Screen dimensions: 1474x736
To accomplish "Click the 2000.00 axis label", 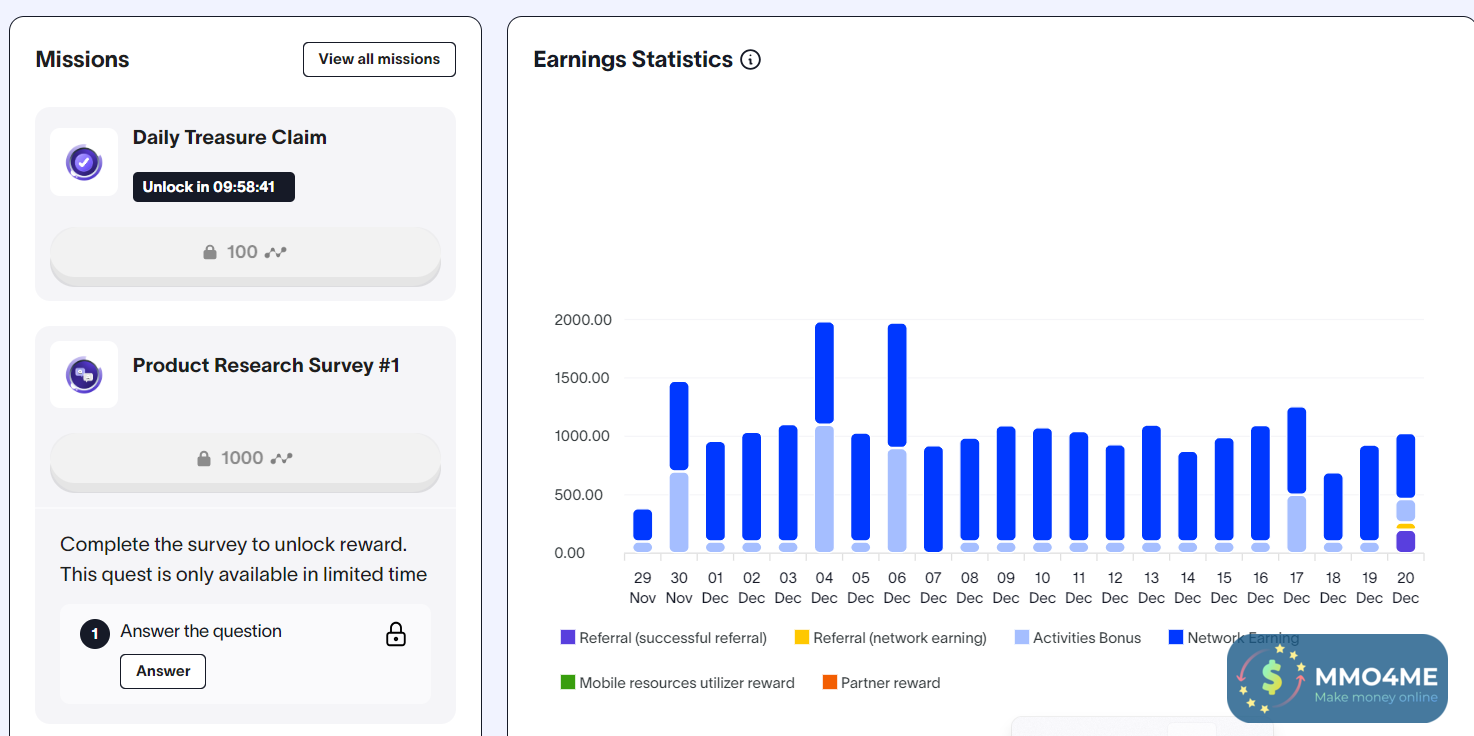I will pyautogui.click(x=582, y=320).
